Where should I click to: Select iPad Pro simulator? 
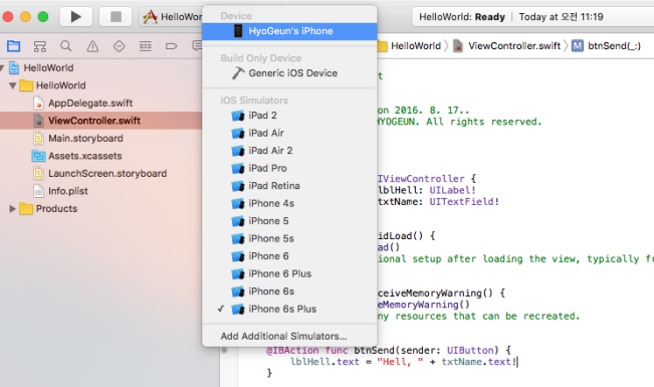click(x=290, y=168)
